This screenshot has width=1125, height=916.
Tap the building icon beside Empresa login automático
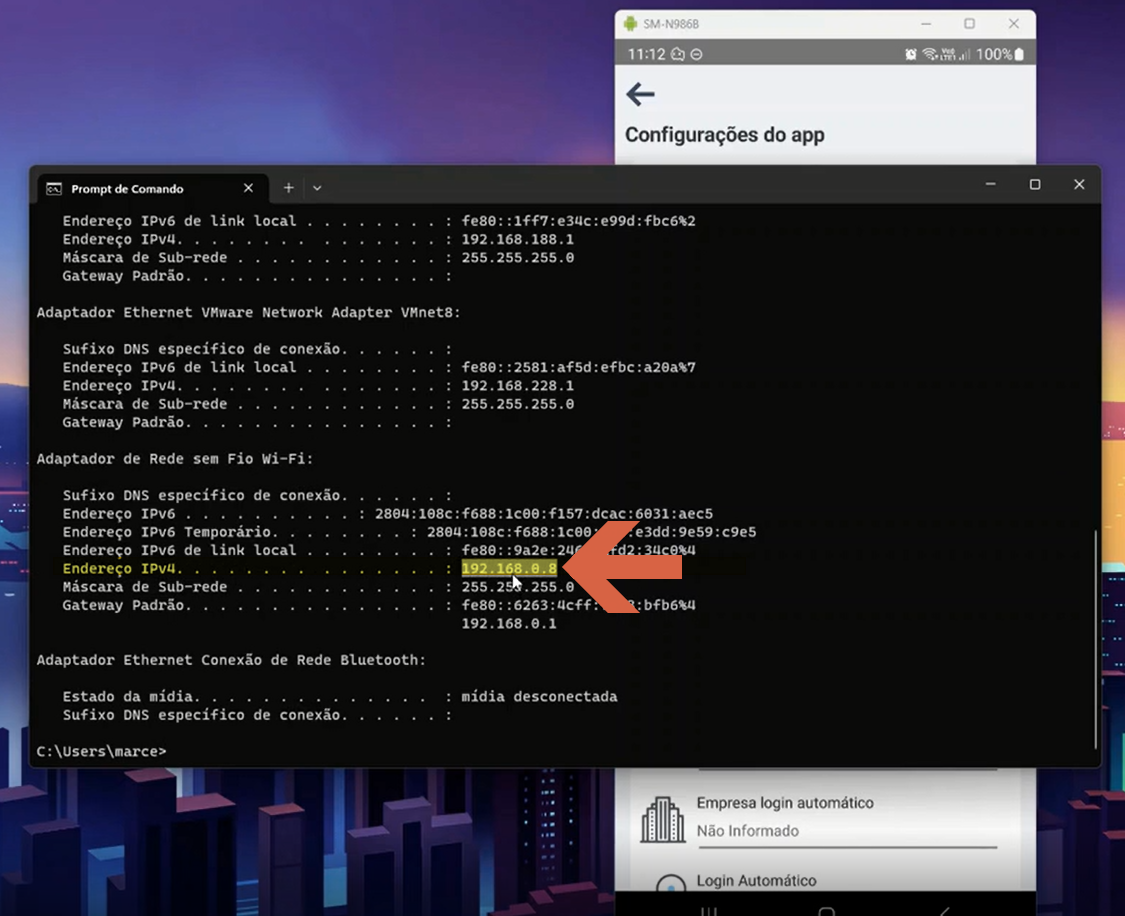tap(662, 818)
